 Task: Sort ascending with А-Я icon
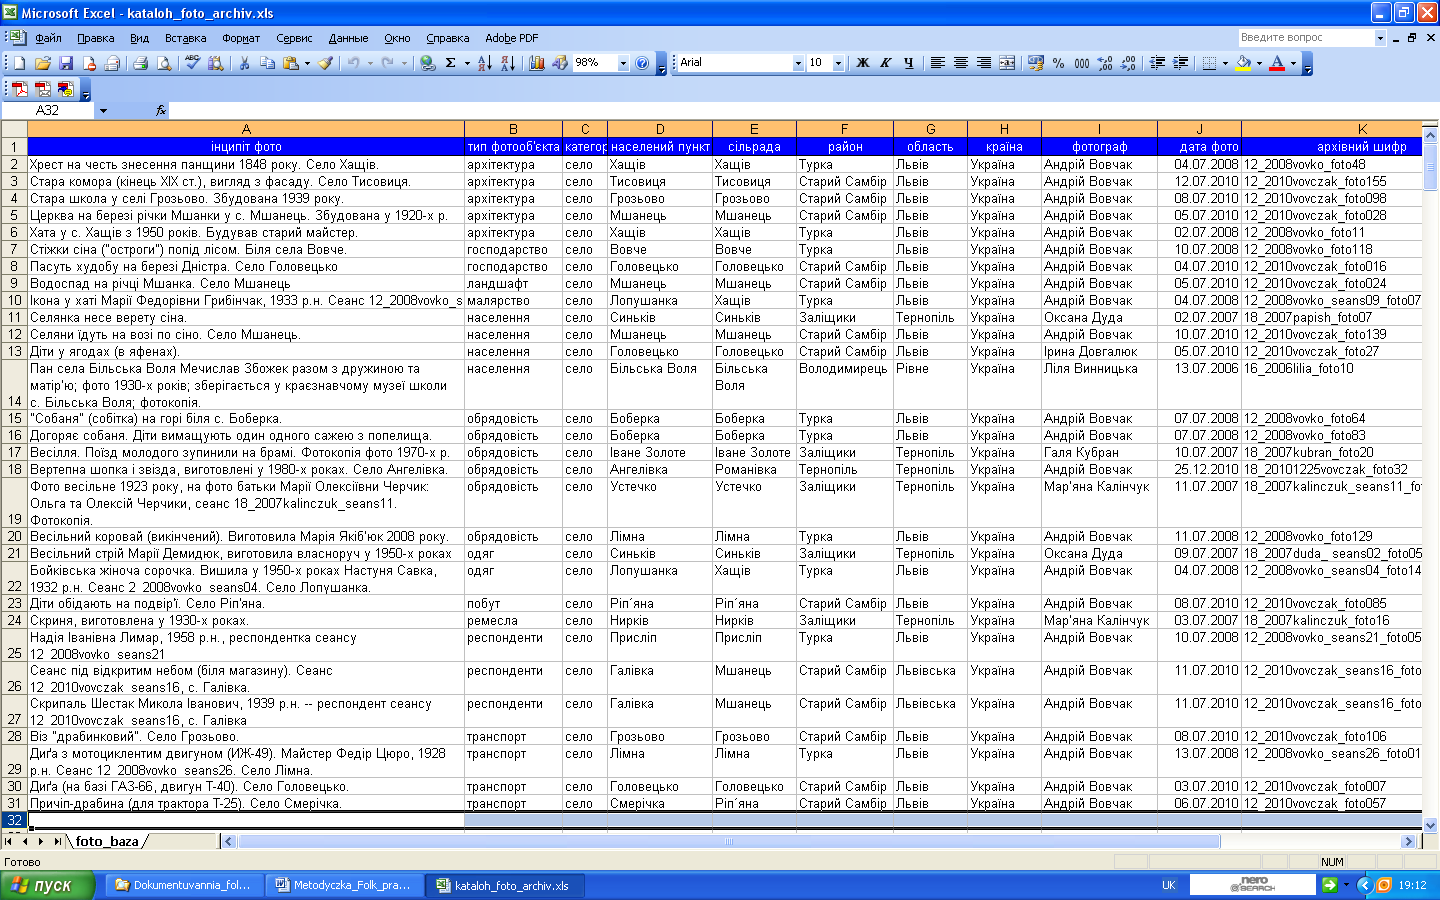[x=484, y=63]
